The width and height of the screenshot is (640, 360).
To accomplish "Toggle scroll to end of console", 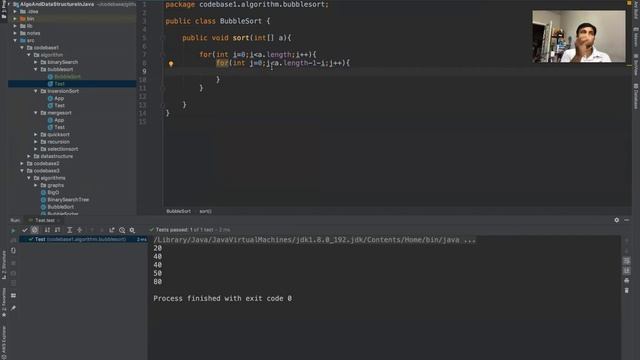I will (627, 270).
